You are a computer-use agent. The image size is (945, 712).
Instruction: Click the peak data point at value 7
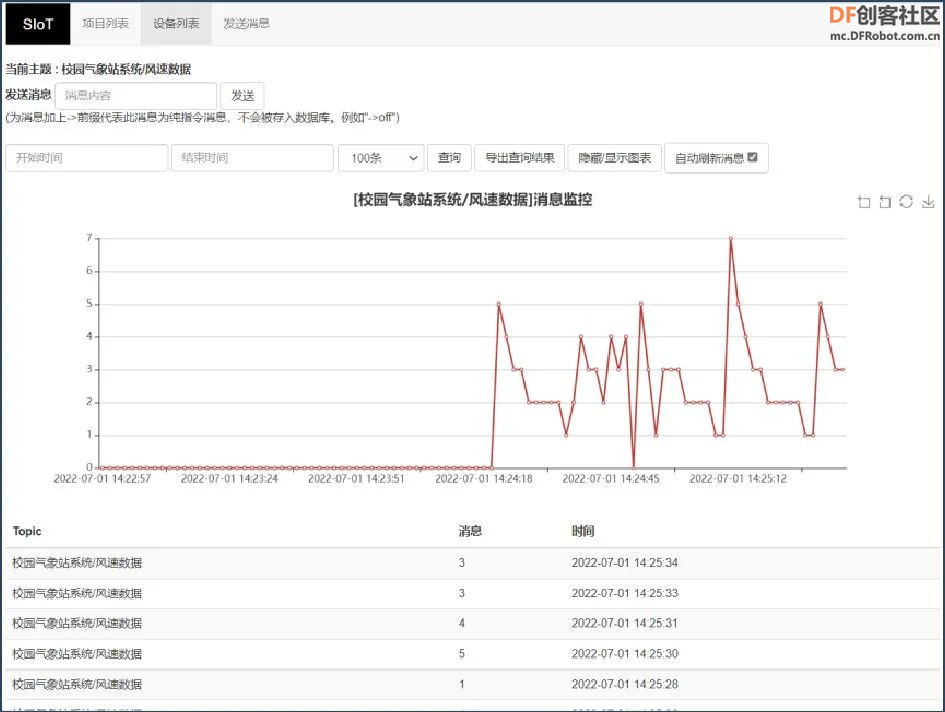(730, 239)
